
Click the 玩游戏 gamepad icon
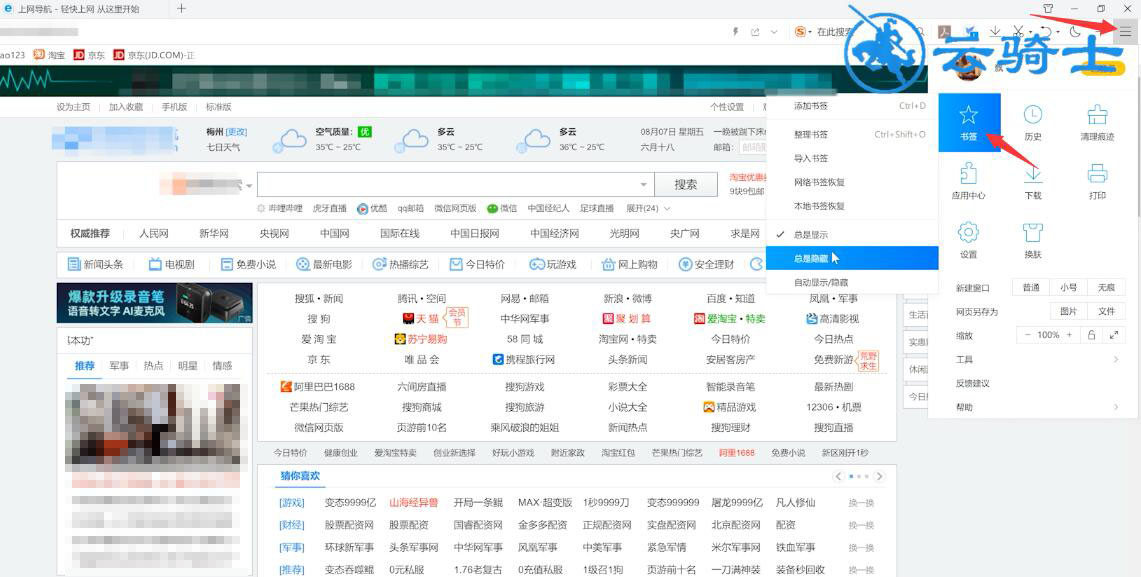(536, 264)
